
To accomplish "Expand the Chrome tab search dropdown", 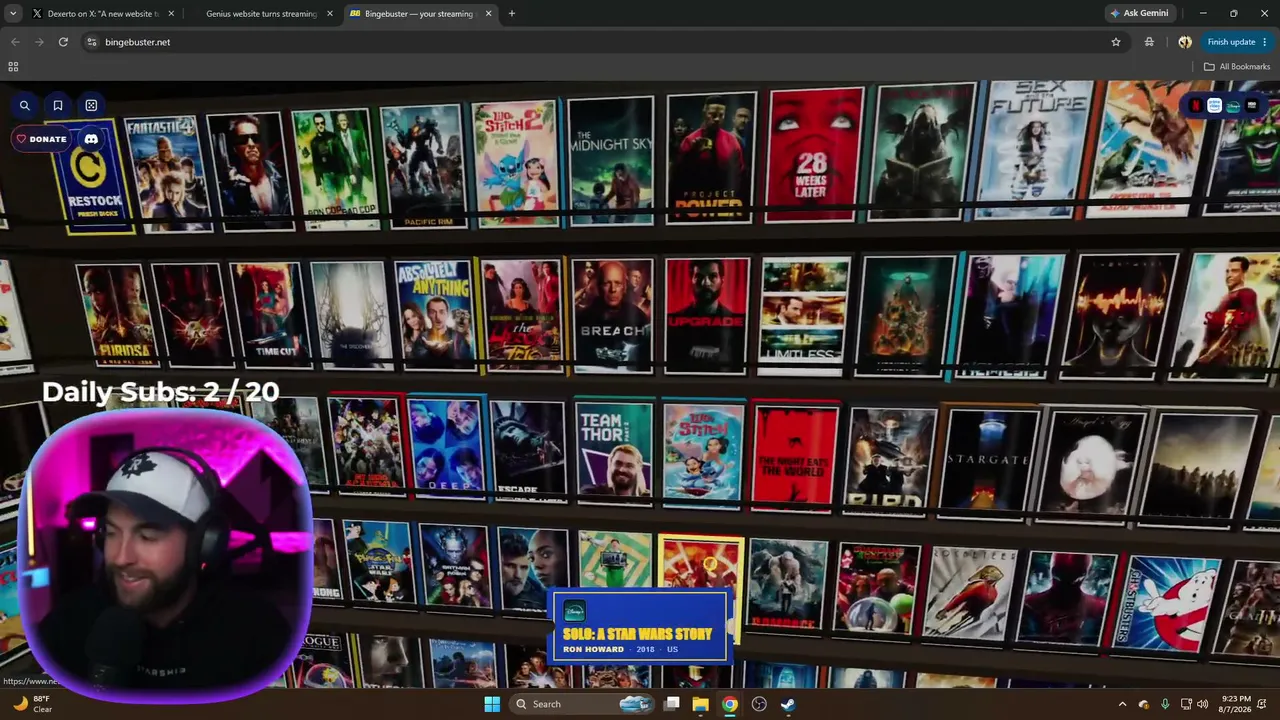I will click(13, 14).
